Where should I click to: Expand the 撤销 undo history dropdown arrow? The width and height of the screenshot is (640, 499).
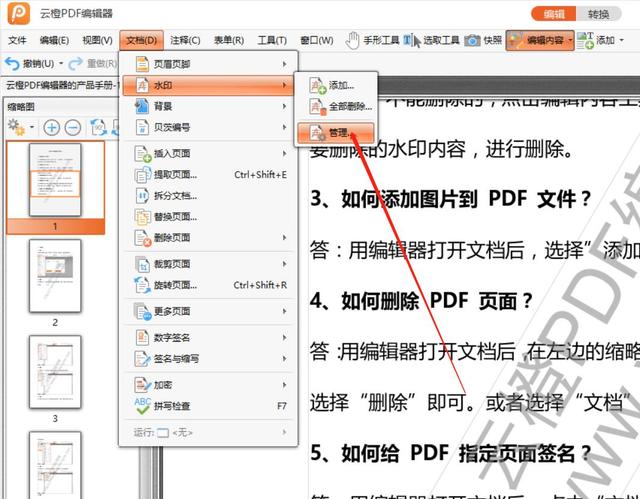coord(61,64)
